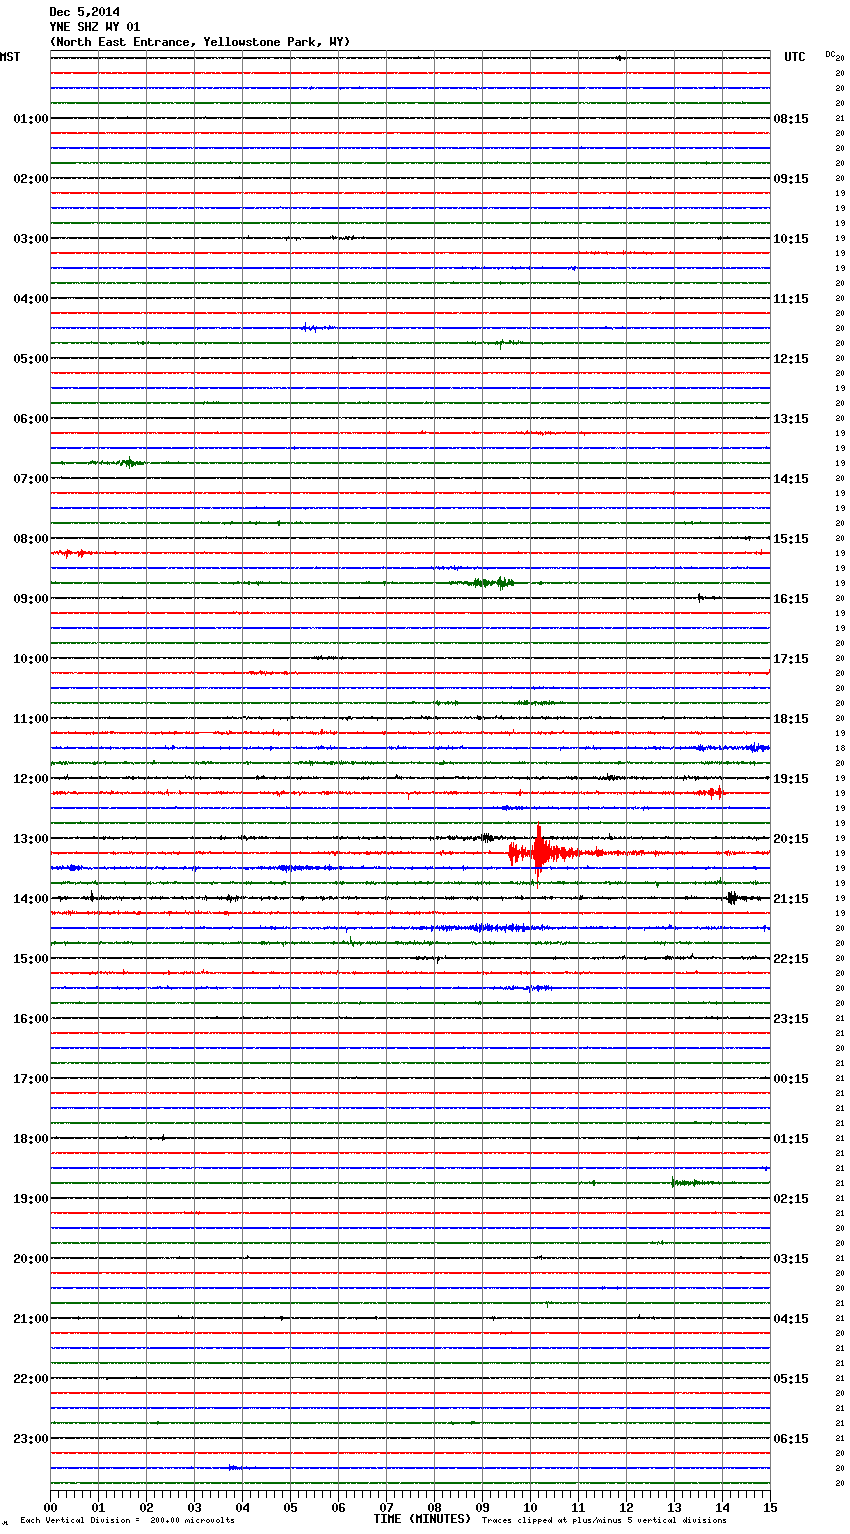Select the 16:00 MST time label
The image size is (850, 1534).
pyautogui.click(x=30, y=1019)
